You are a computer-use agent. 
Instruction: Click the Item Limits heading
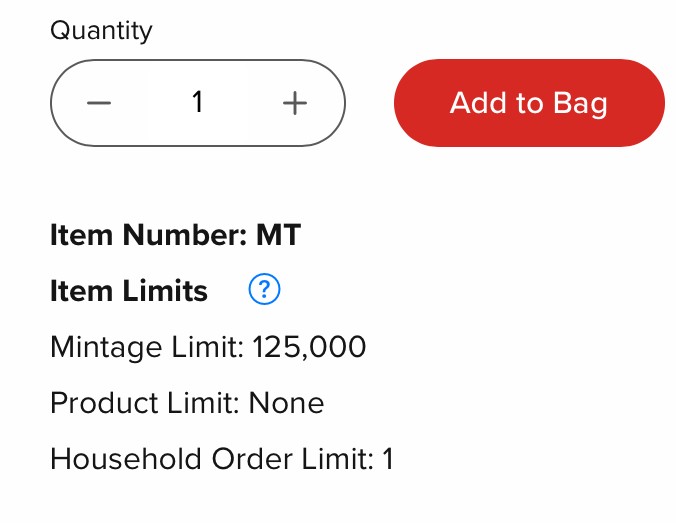[129, 291]
